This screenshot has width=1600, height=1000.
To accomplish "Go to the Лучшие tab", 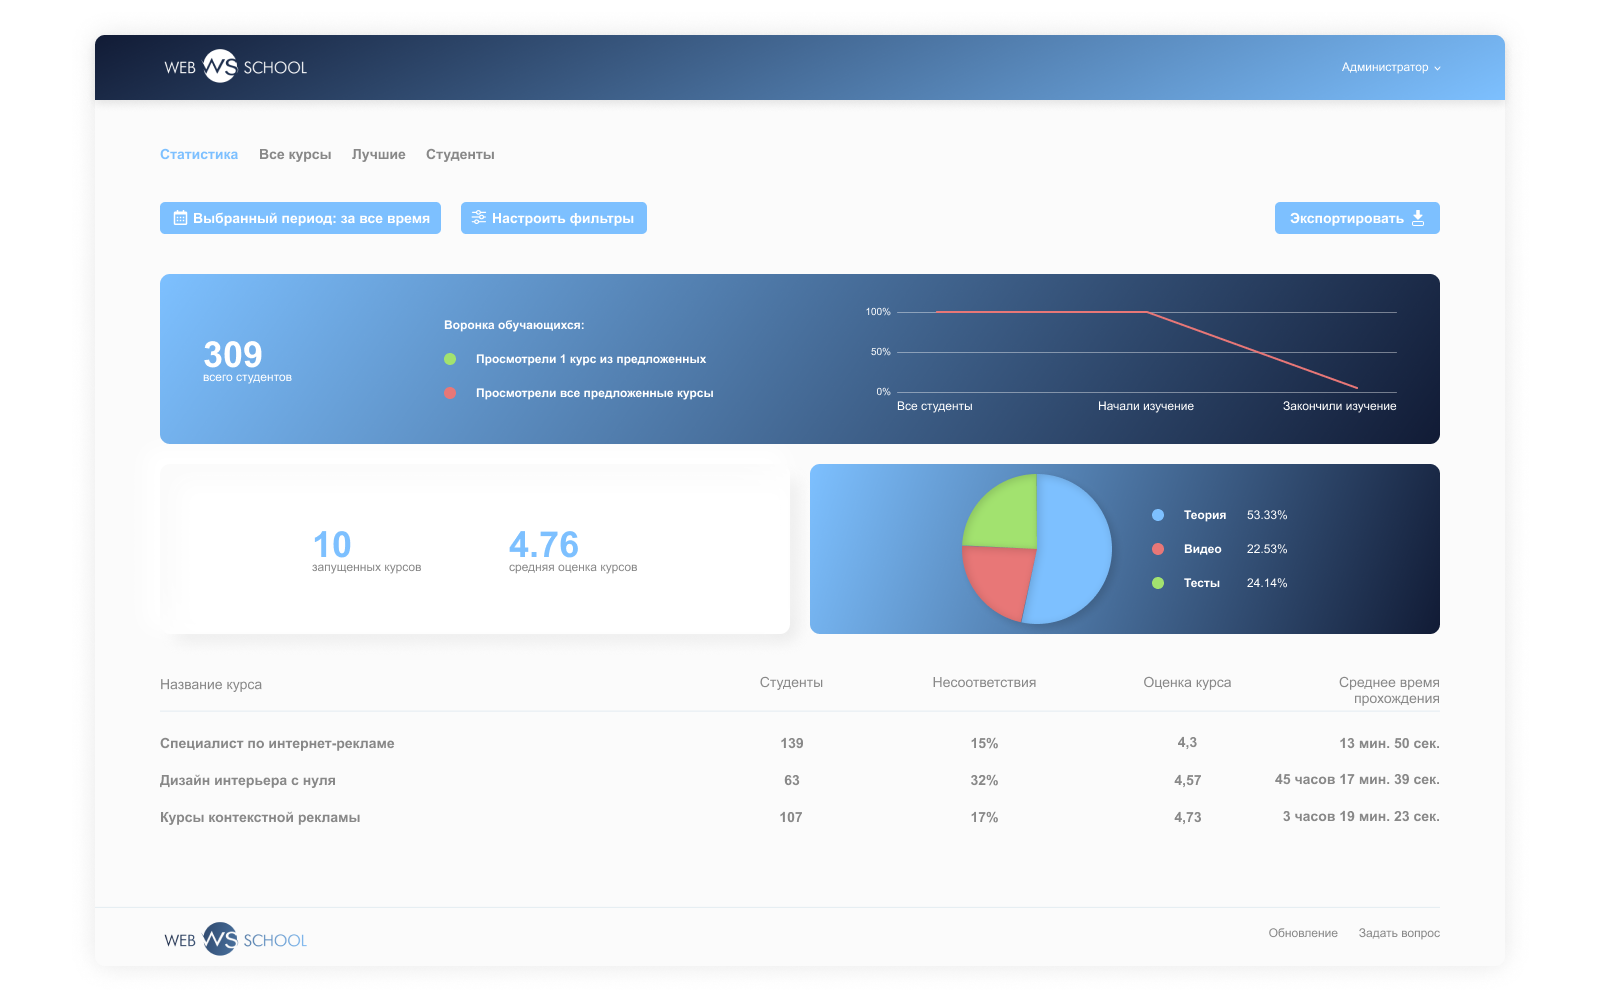I will coord(378,155).
